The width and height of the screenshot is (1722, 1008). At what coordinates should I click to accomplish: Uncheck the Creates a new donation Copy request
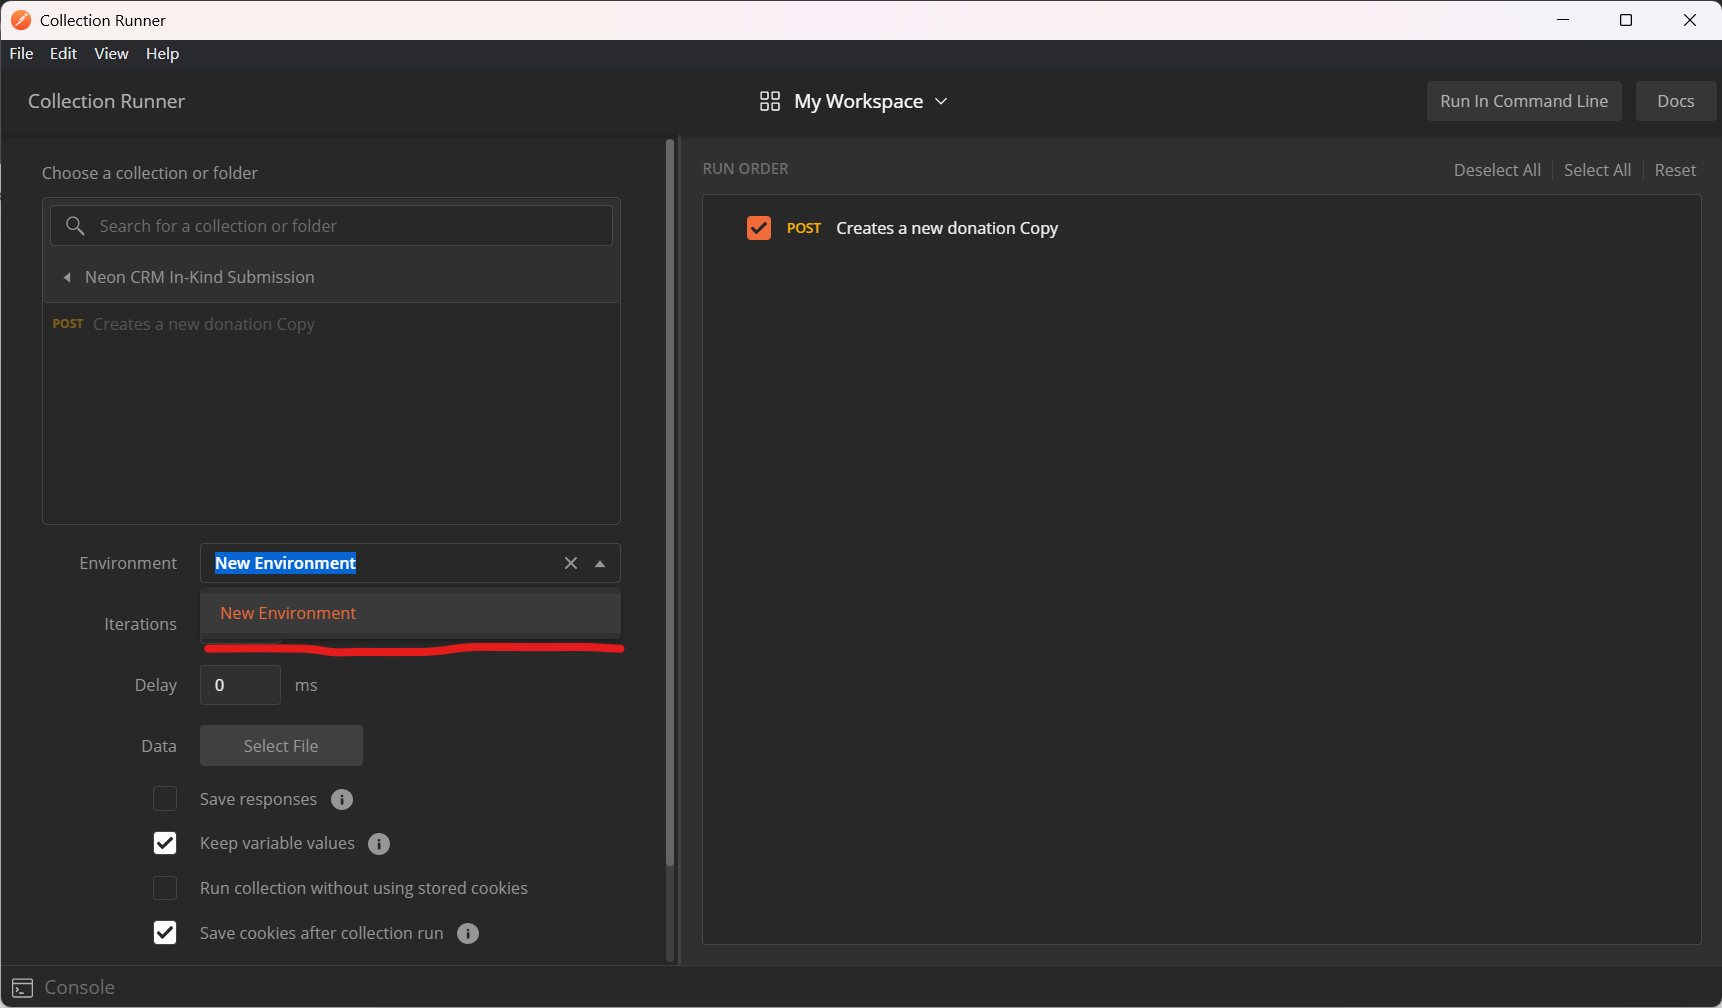point(759,228)
